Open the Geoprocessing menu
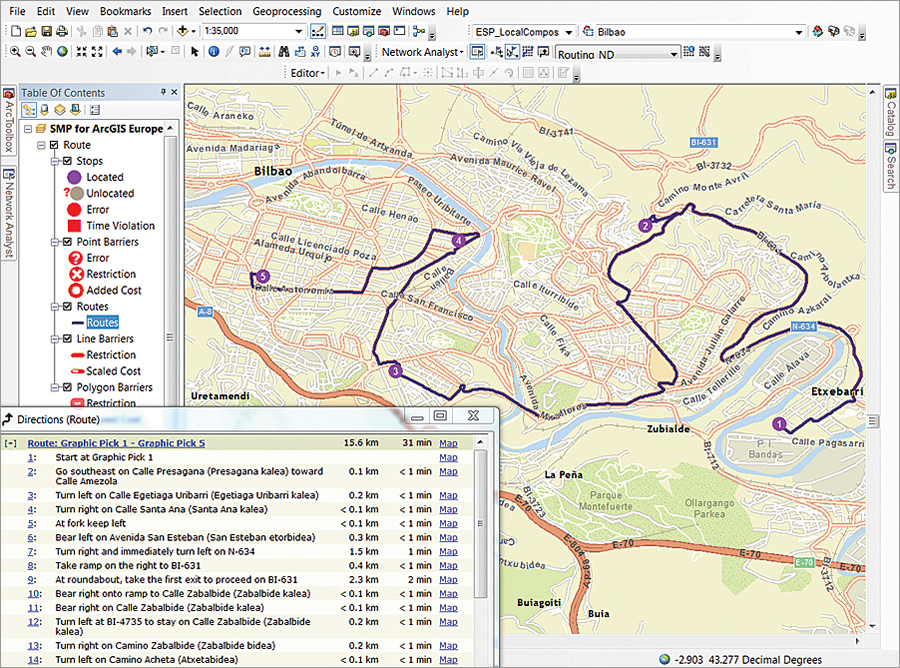The image size is (900, 668). 289,11
